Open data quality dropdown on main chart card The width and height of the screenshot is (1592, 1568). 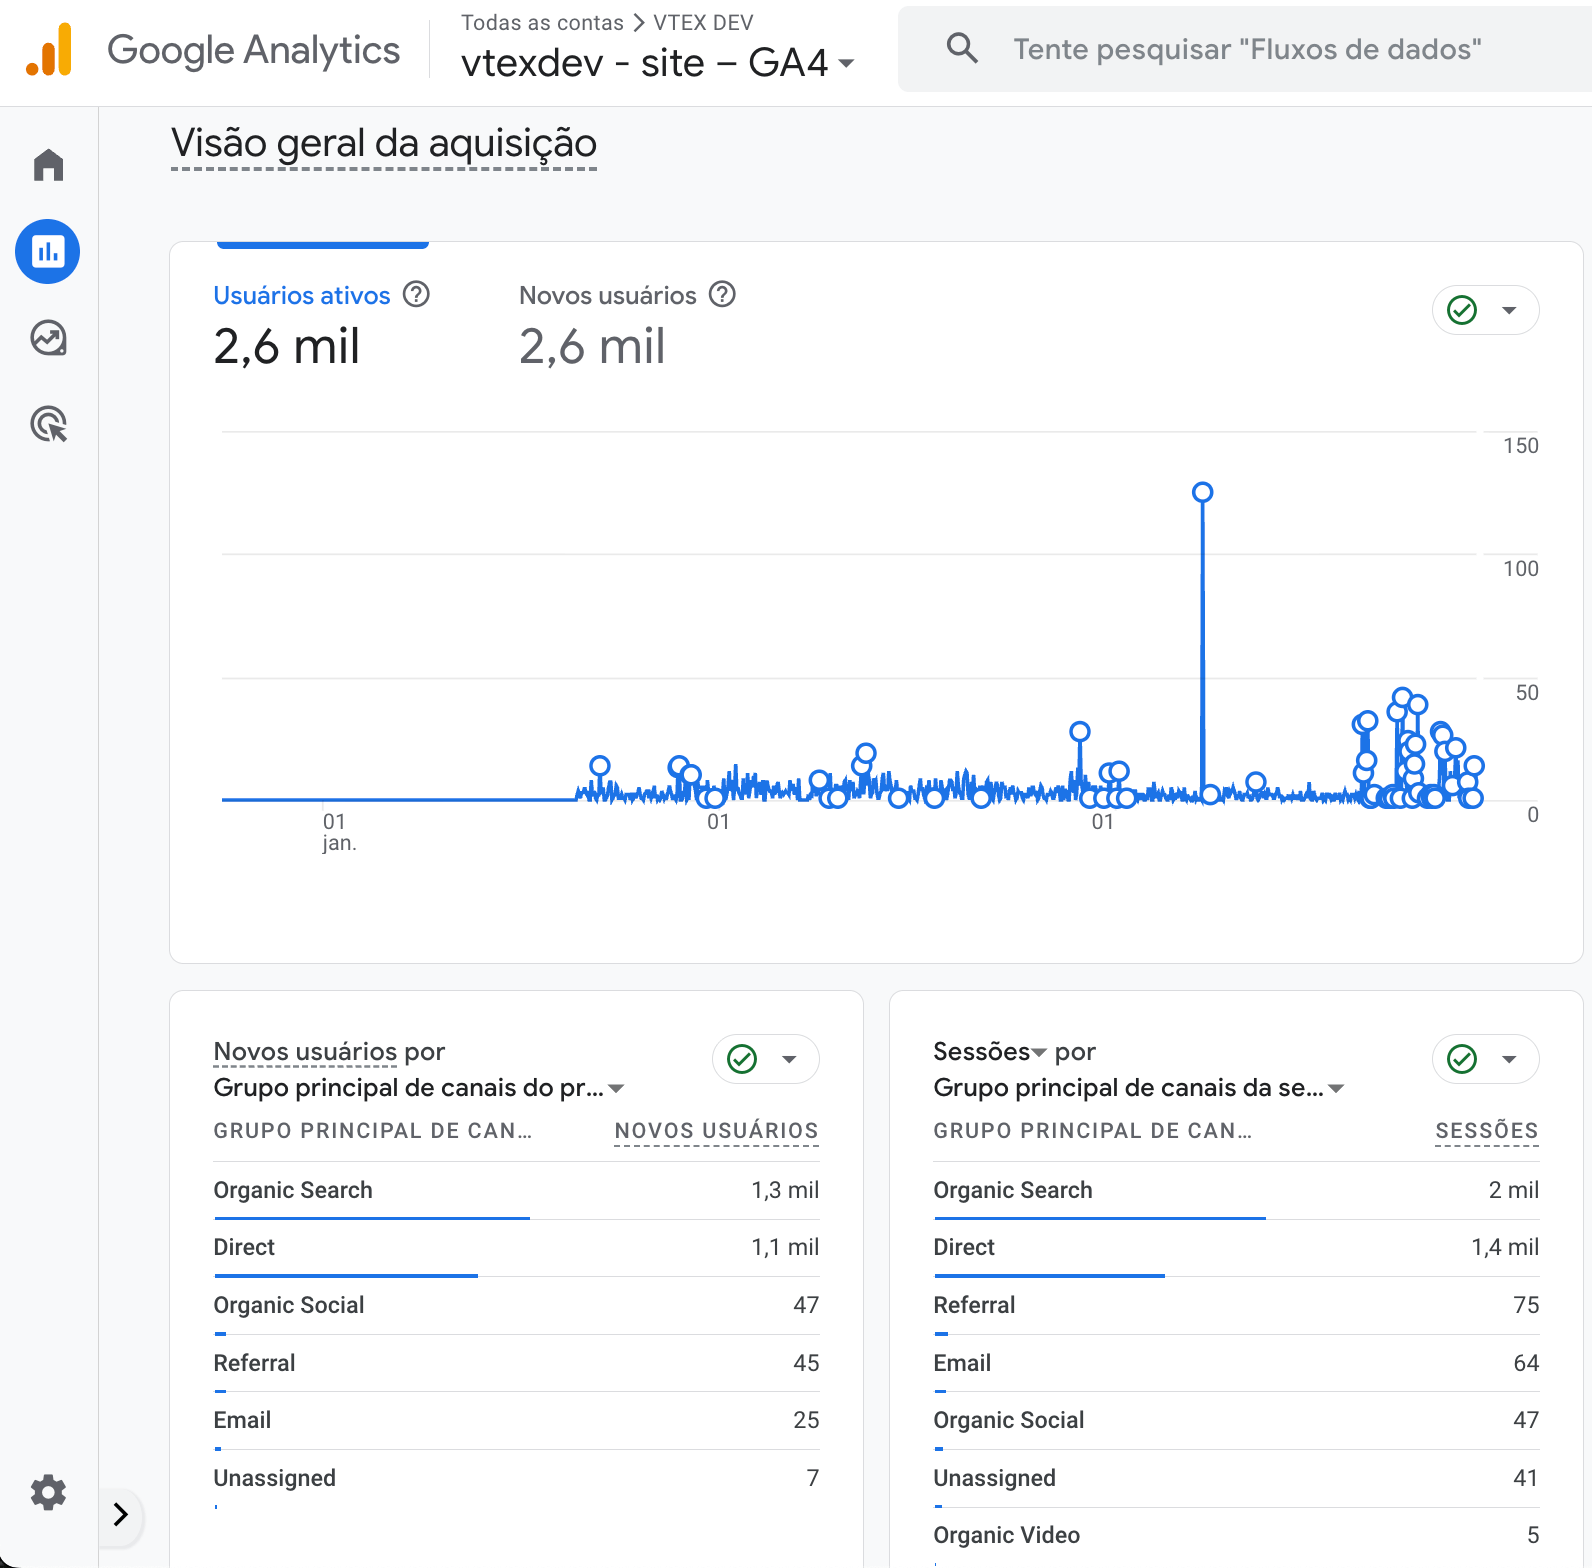[x=1486, y=310]
